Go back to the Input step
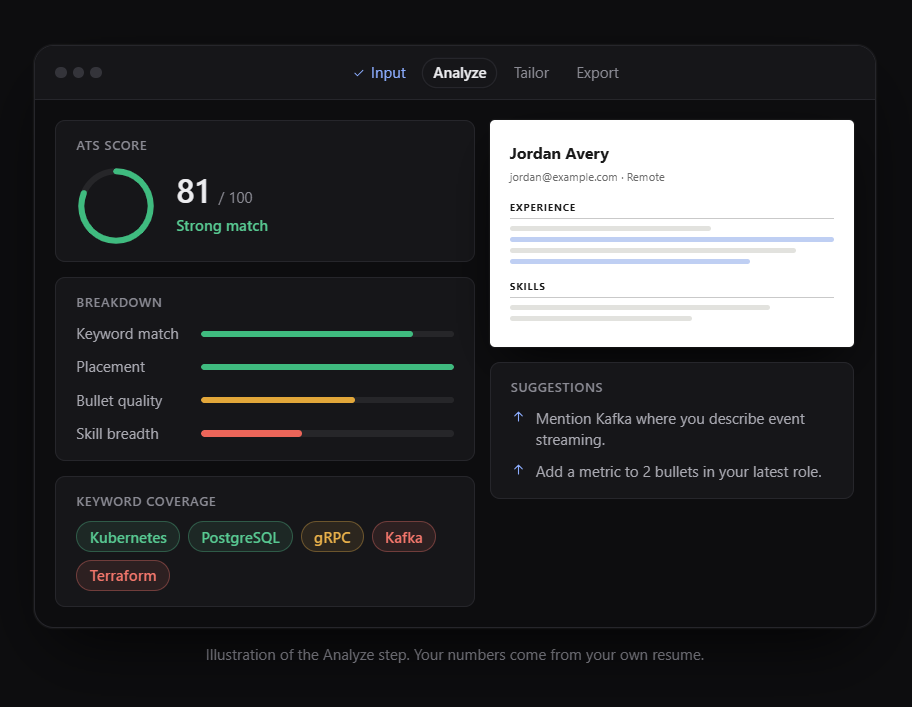The height and width of the screenshot is (707, 912). point(380,73)
